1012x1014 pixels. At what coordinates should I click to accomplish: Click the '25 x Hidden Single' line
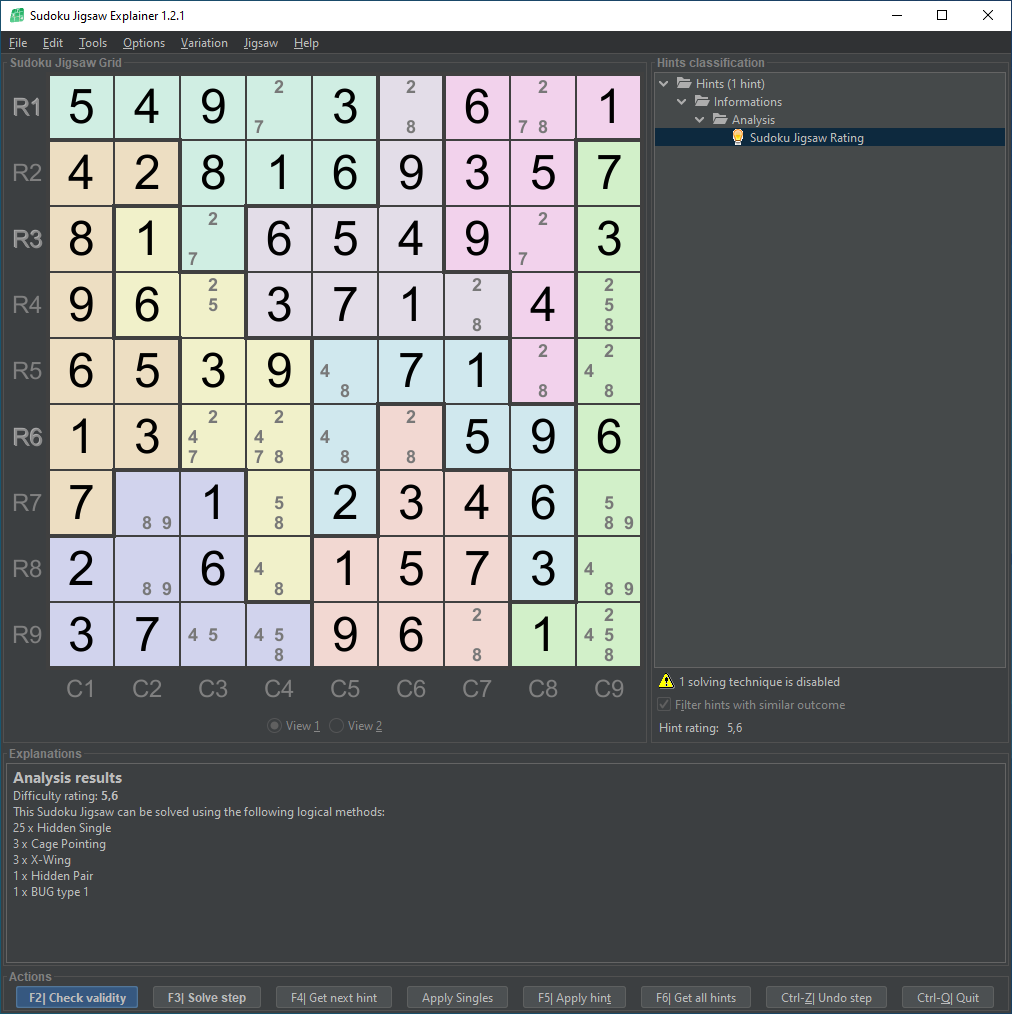point(62,828)
